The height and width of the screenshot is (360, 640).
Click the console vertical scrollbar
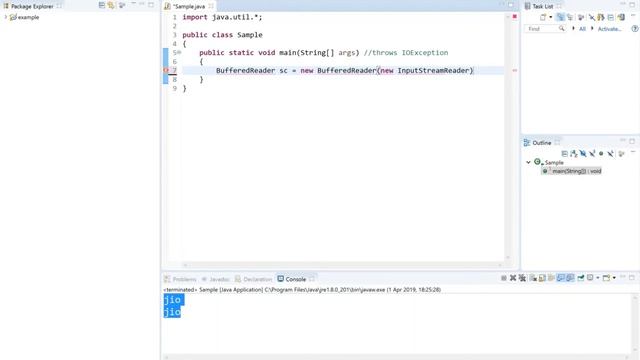pos(635,324)
